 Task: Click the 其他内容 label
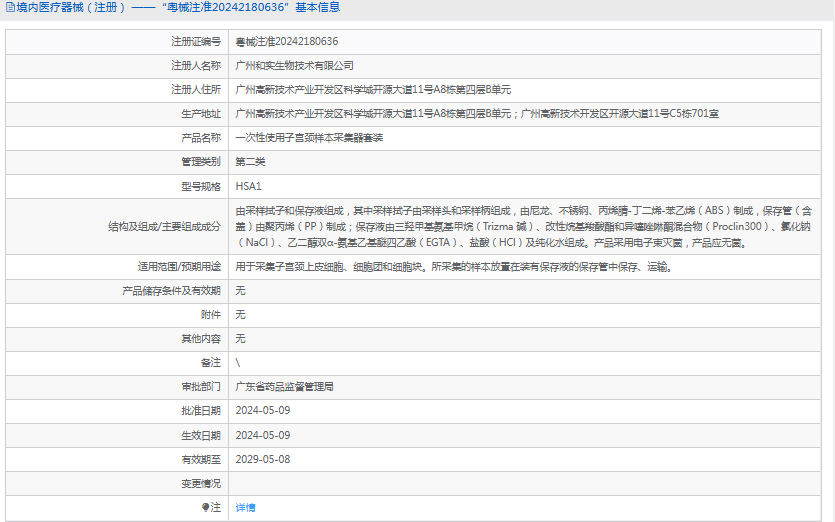(201, 338)
